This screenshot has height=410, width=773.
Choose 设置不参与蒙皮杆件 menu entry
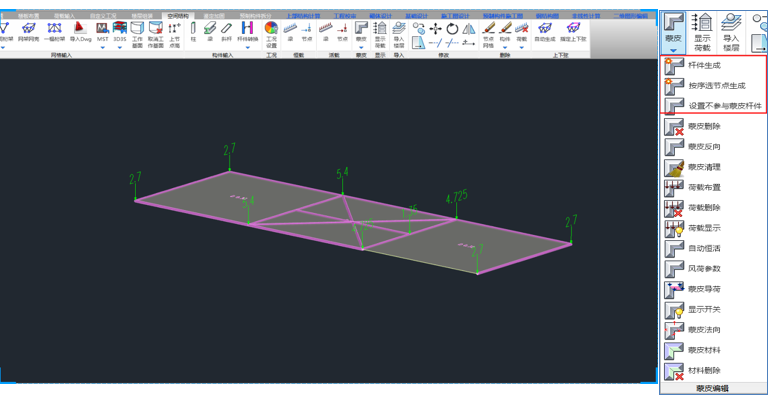coord(713,105)
